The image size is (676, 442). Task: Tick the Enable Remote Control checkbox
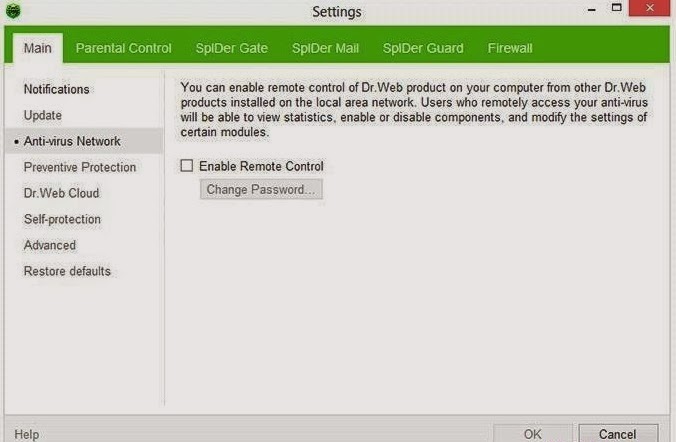click(x=187, y=166)
